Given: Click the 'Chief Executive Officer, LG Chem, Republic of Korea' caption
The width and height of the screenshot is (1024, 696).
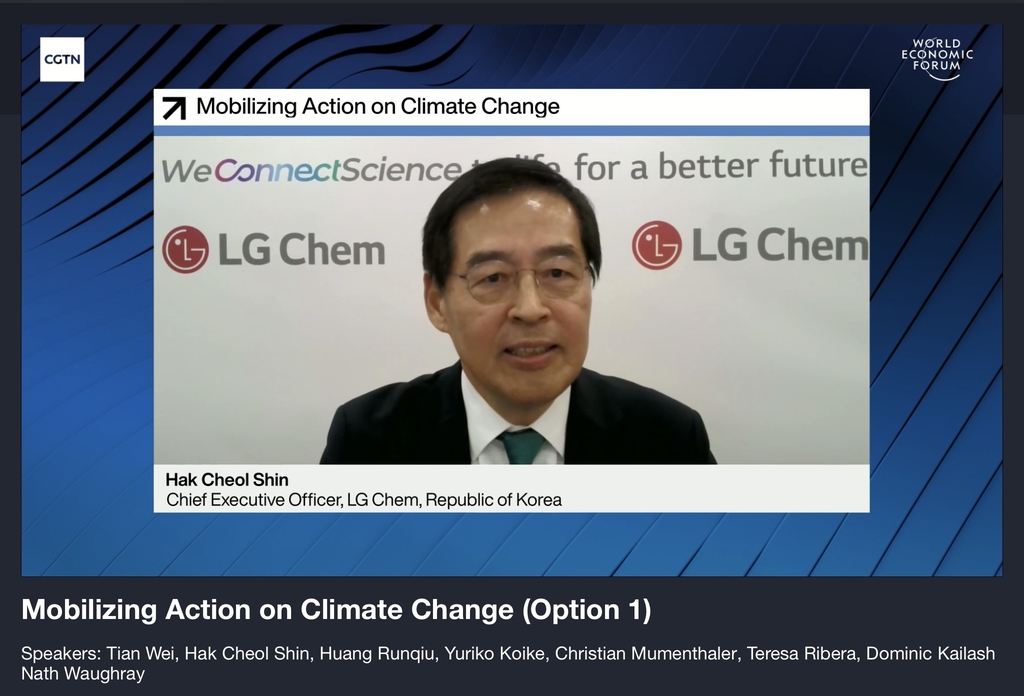Looking at the screenshot, I should click(x=364, y=500).
